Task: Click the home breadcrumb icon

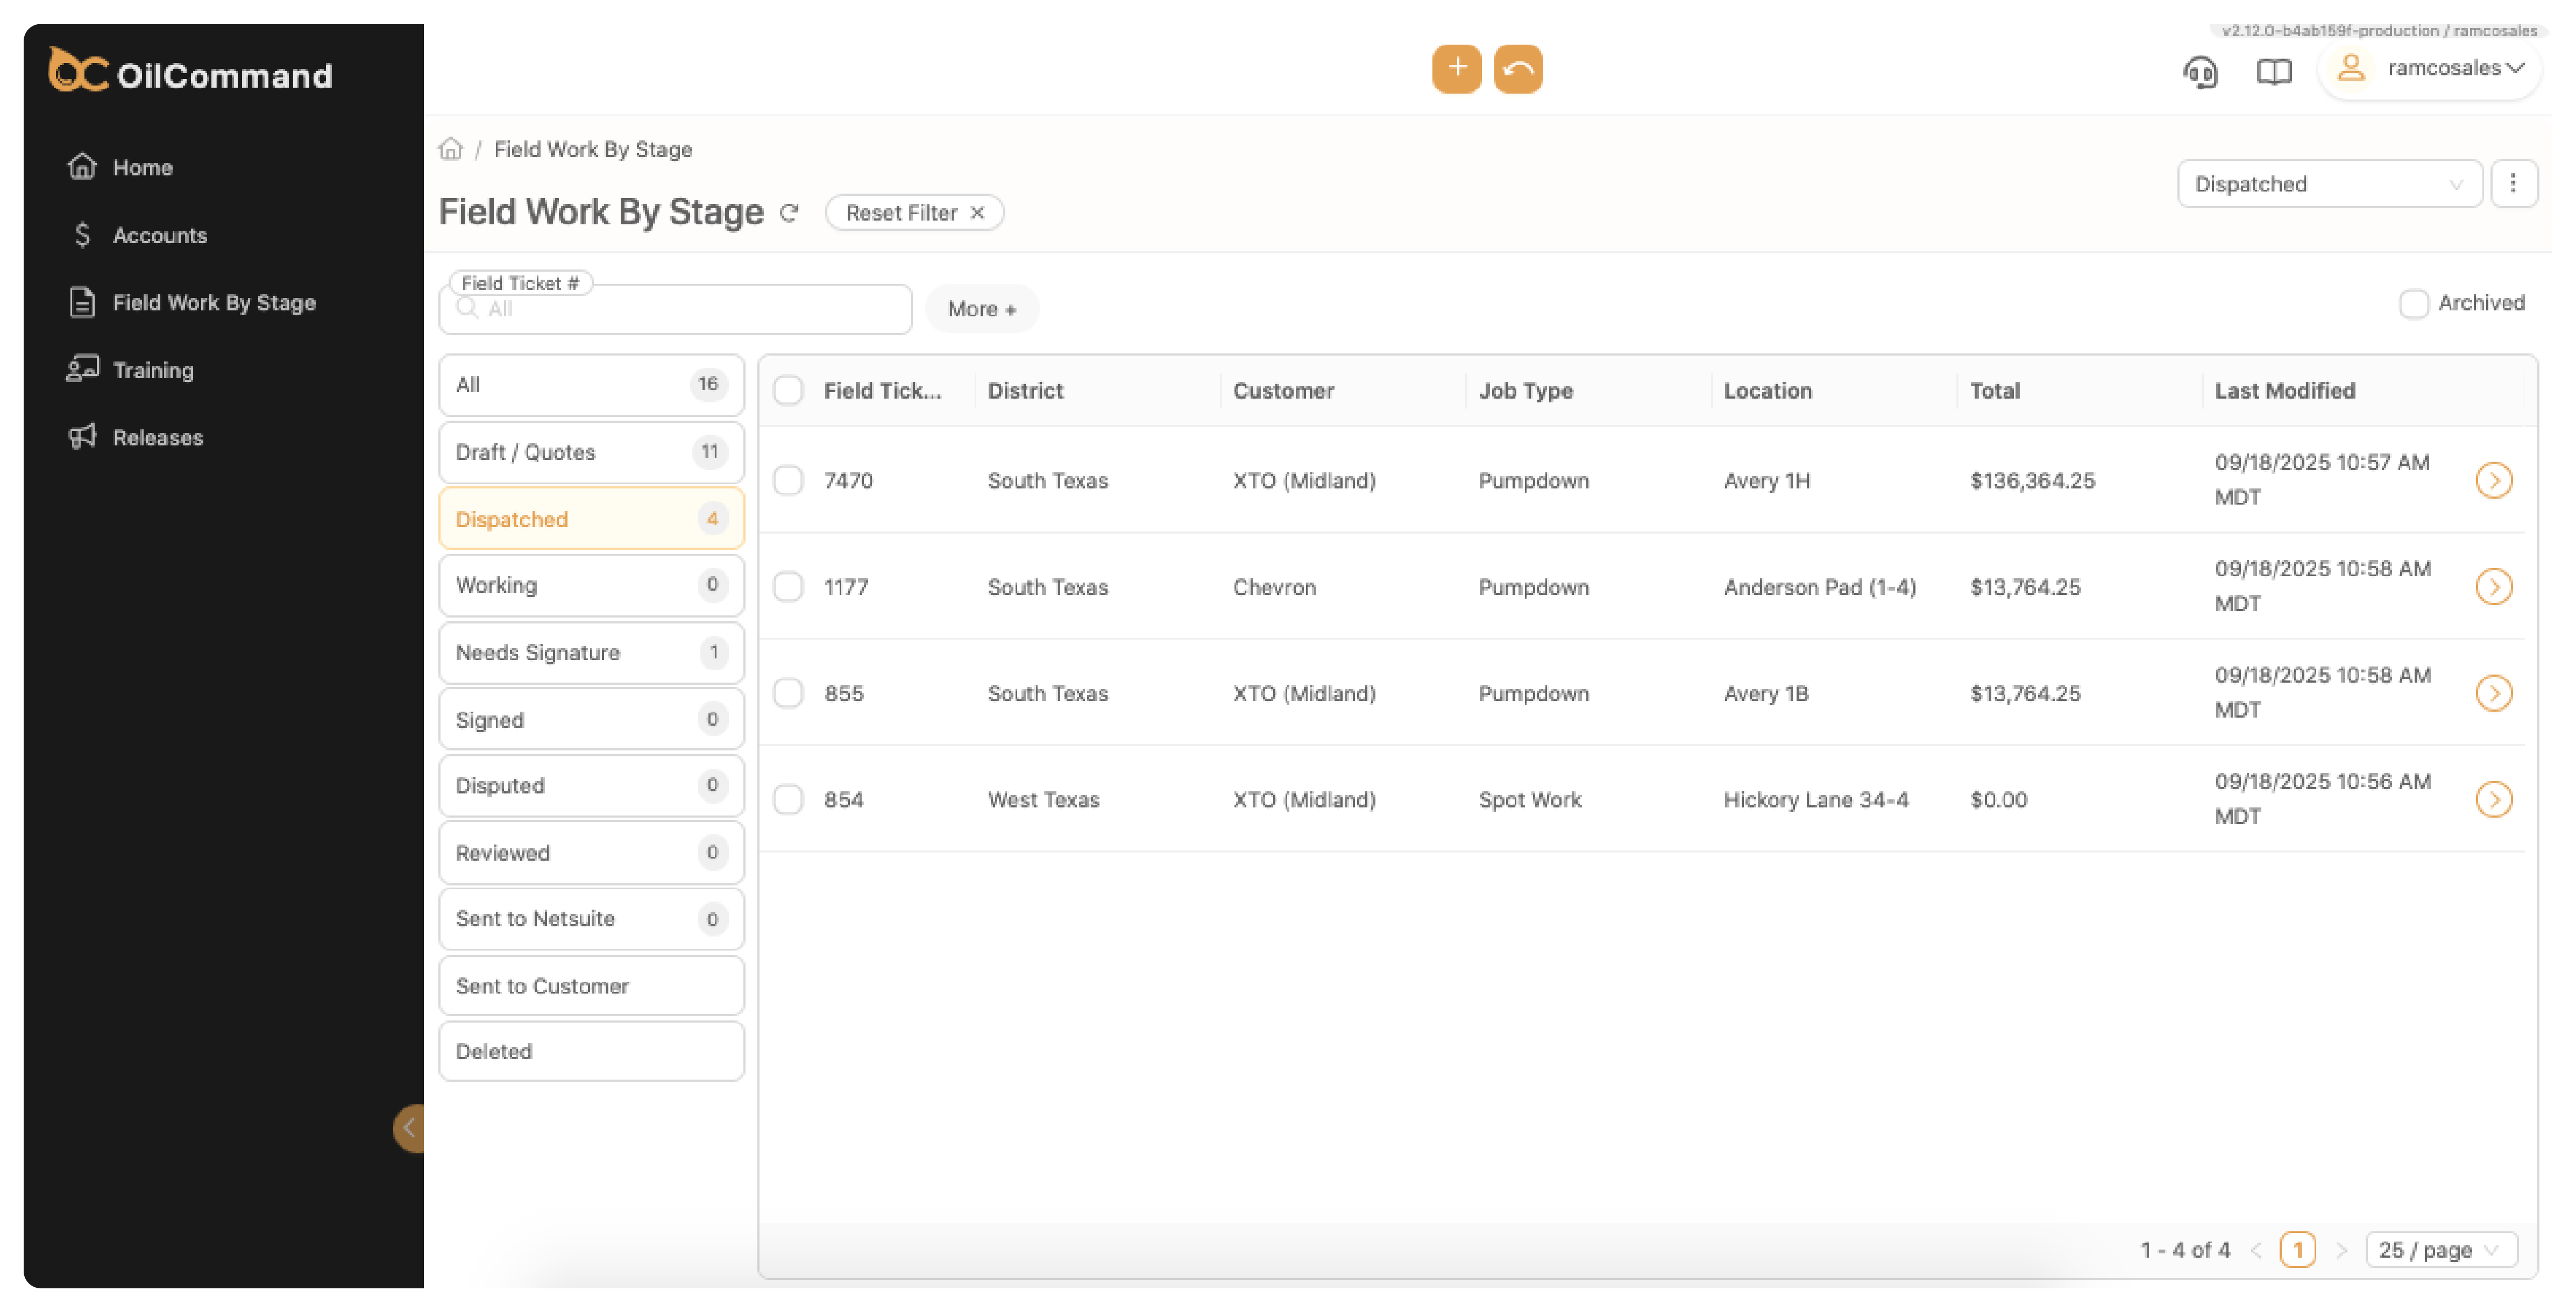Action: (451, 149)
